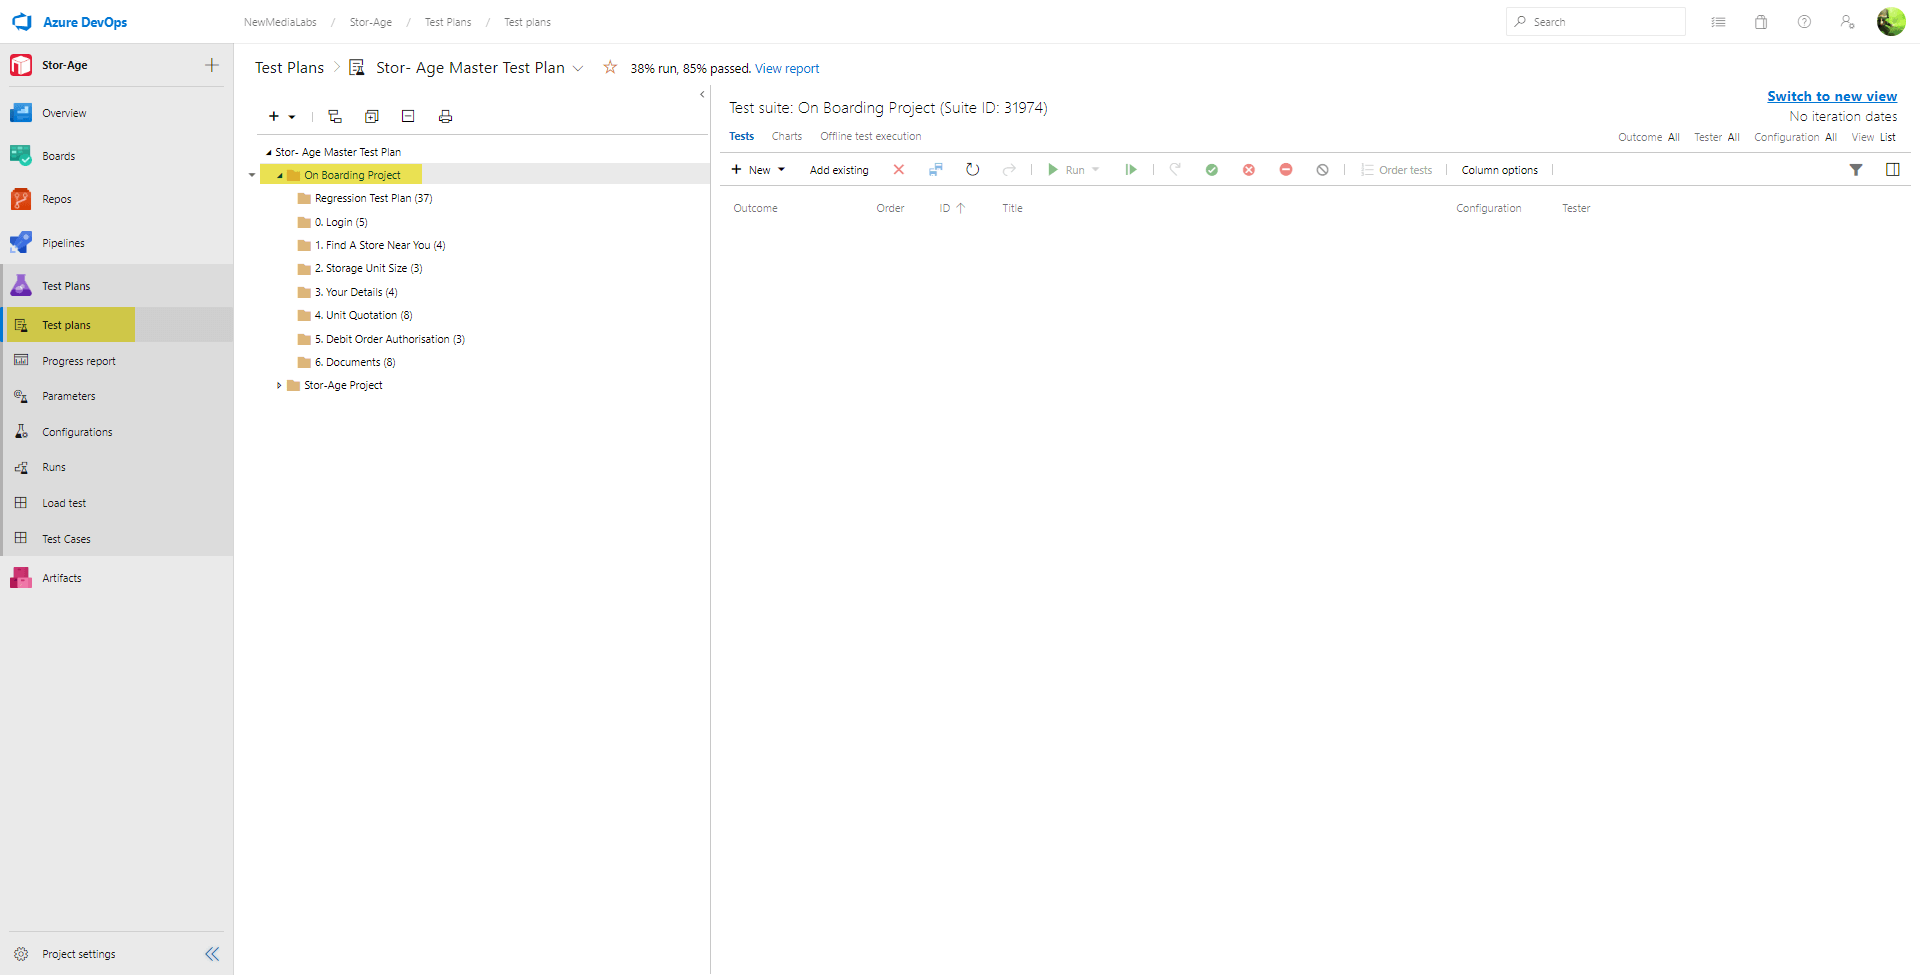Screen dimensions: 1920x975
Task: Click the user profile avatar
Action: click(1891, 21)
